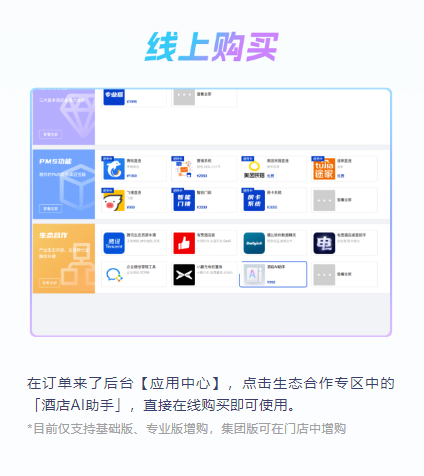Click the red thumbs-up app icon
This screenshot has width=424, height=476.
tap(184, 243)
